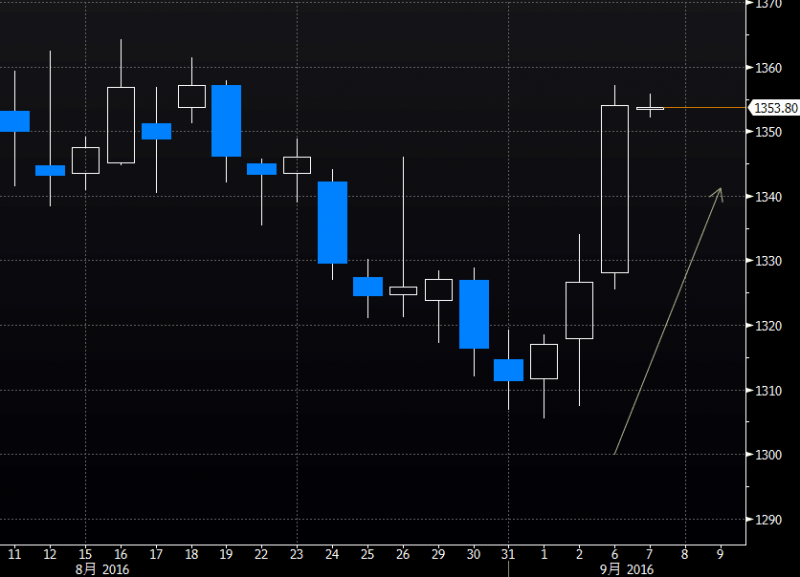The width and height of the screenshot is (800, 577).
Task: Click the date label 16 on axis
Action: click(120, 554)
